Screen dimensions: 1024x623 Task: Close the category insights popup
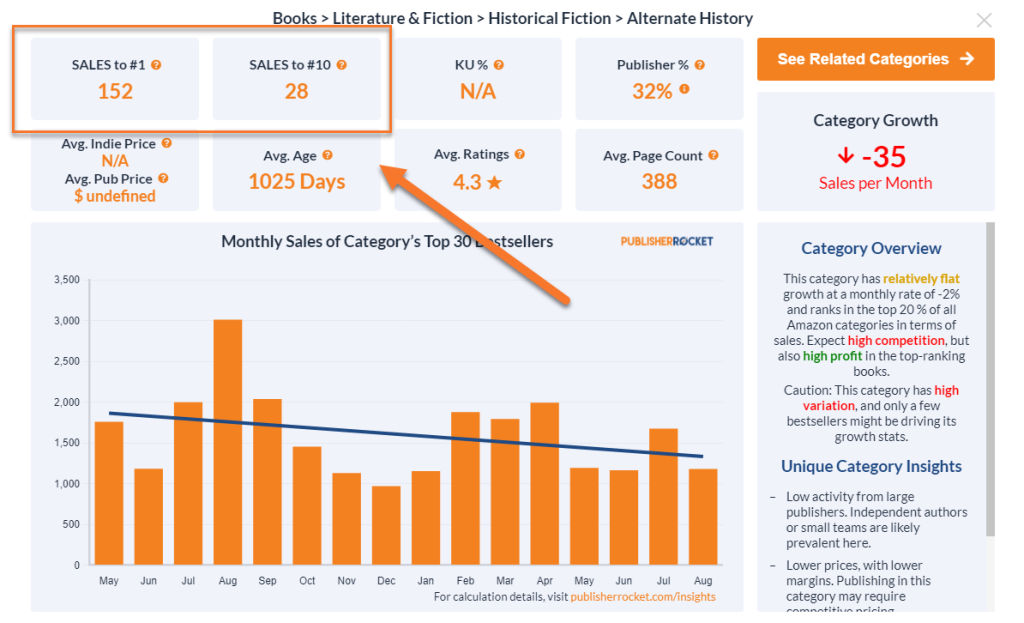pos(984,20)
